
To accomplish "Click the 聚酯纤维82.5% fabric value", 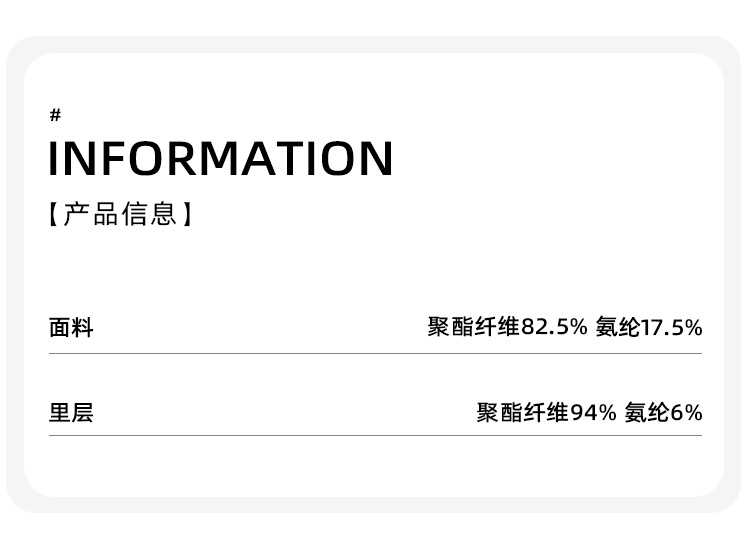I will pos(507,327).
